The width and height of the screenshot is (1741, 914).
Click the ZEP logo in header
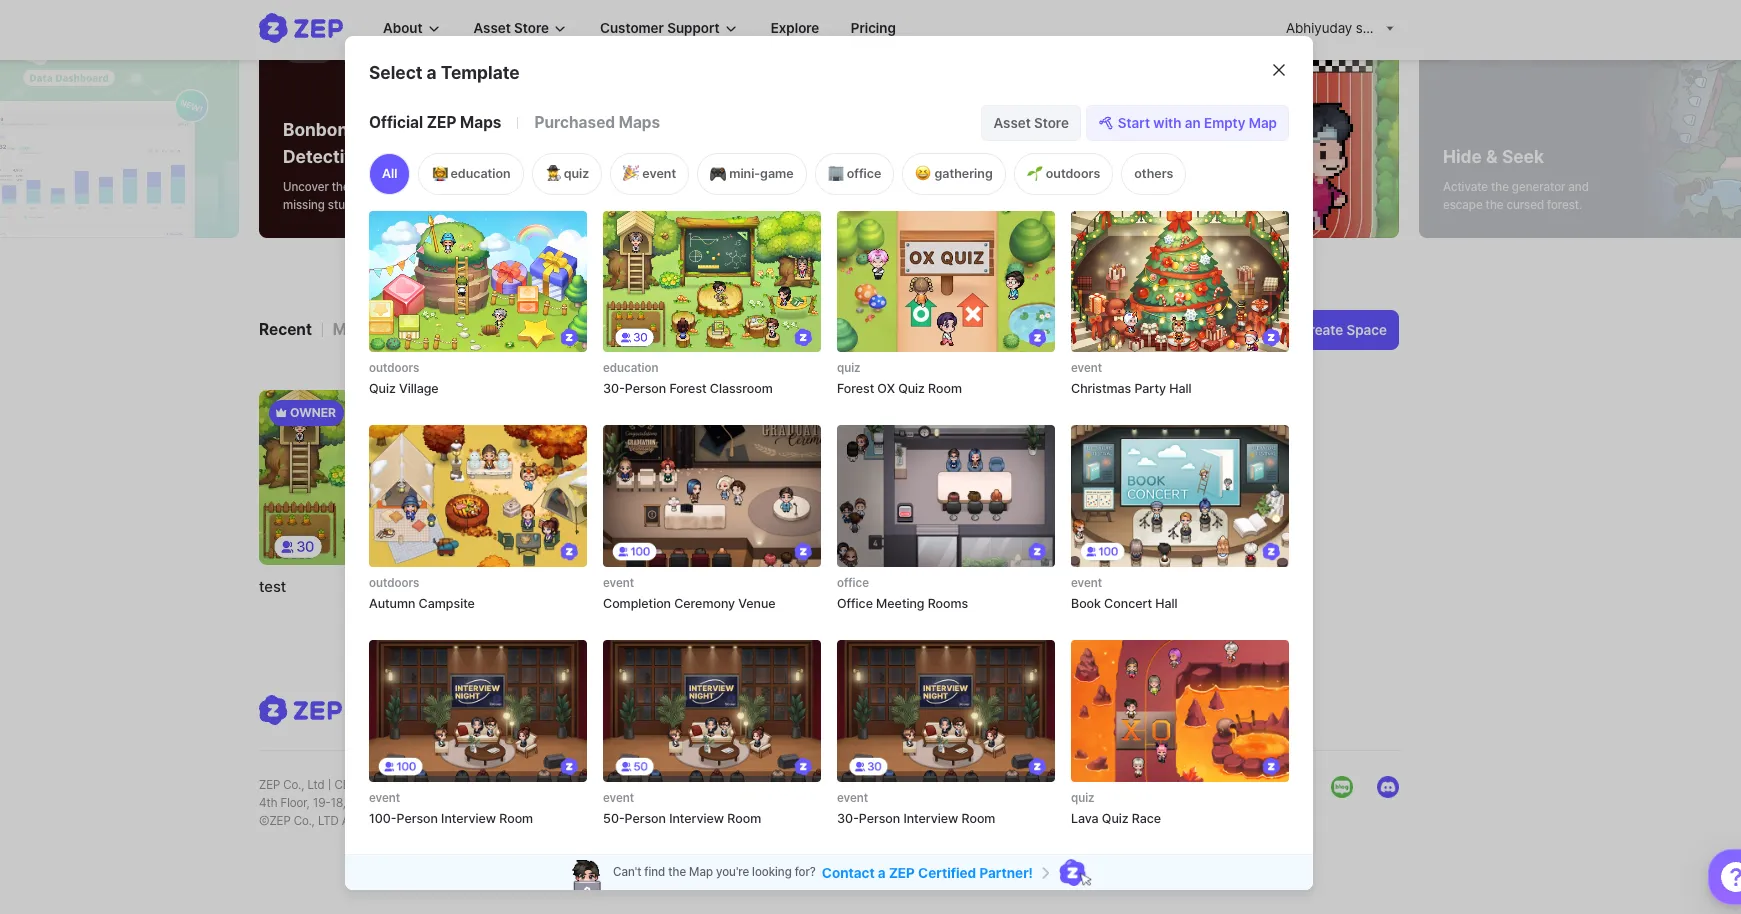coord(301,28)
